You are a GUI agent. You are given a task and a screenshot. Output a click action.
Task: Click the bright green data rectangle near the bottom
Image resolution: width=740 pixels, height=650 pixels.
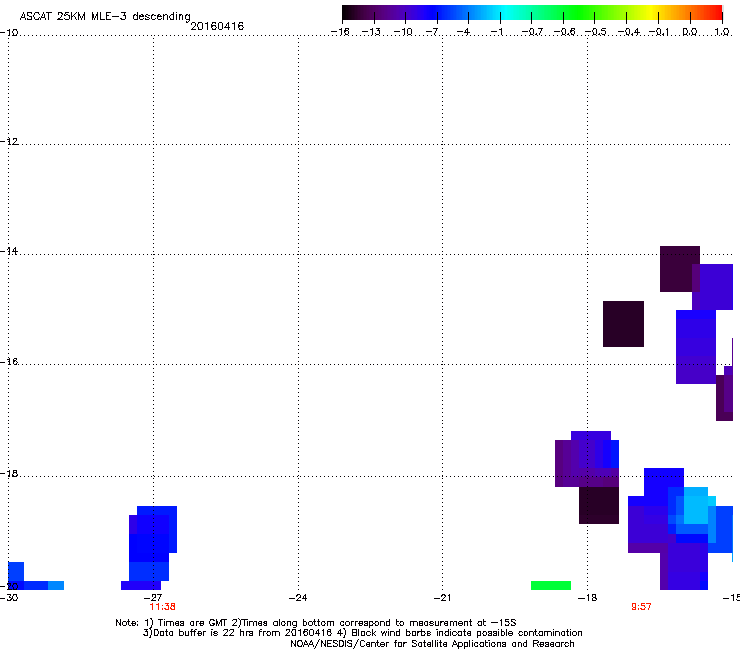[x=551, y=585]
